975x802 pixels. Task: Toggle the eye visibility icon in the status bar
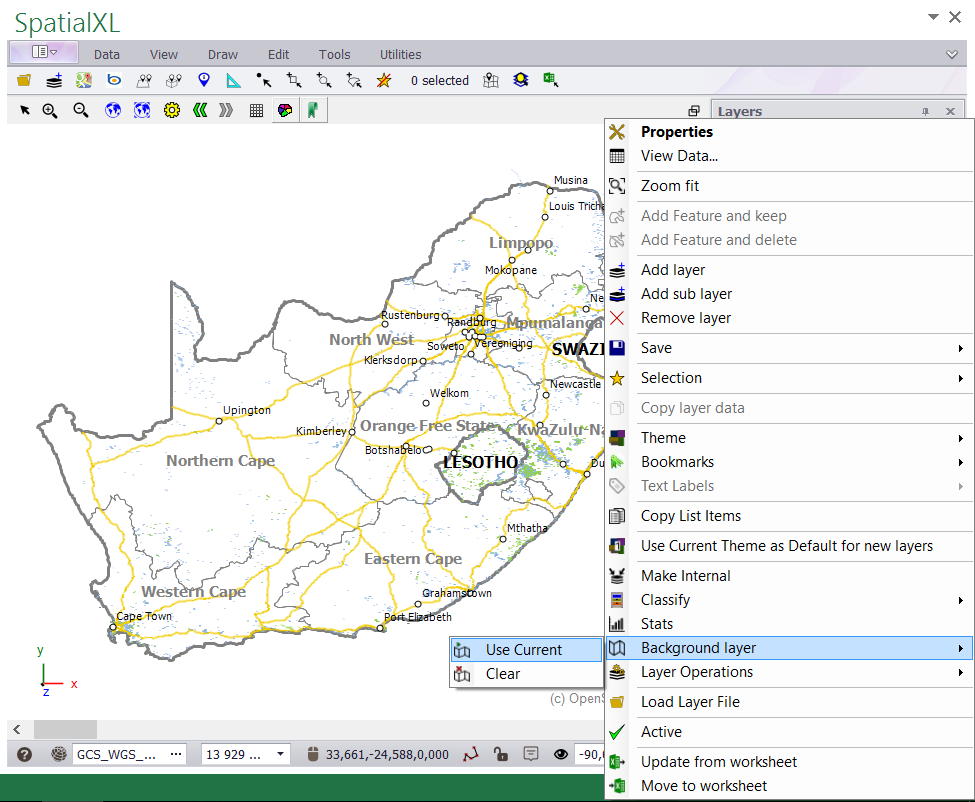560,754
